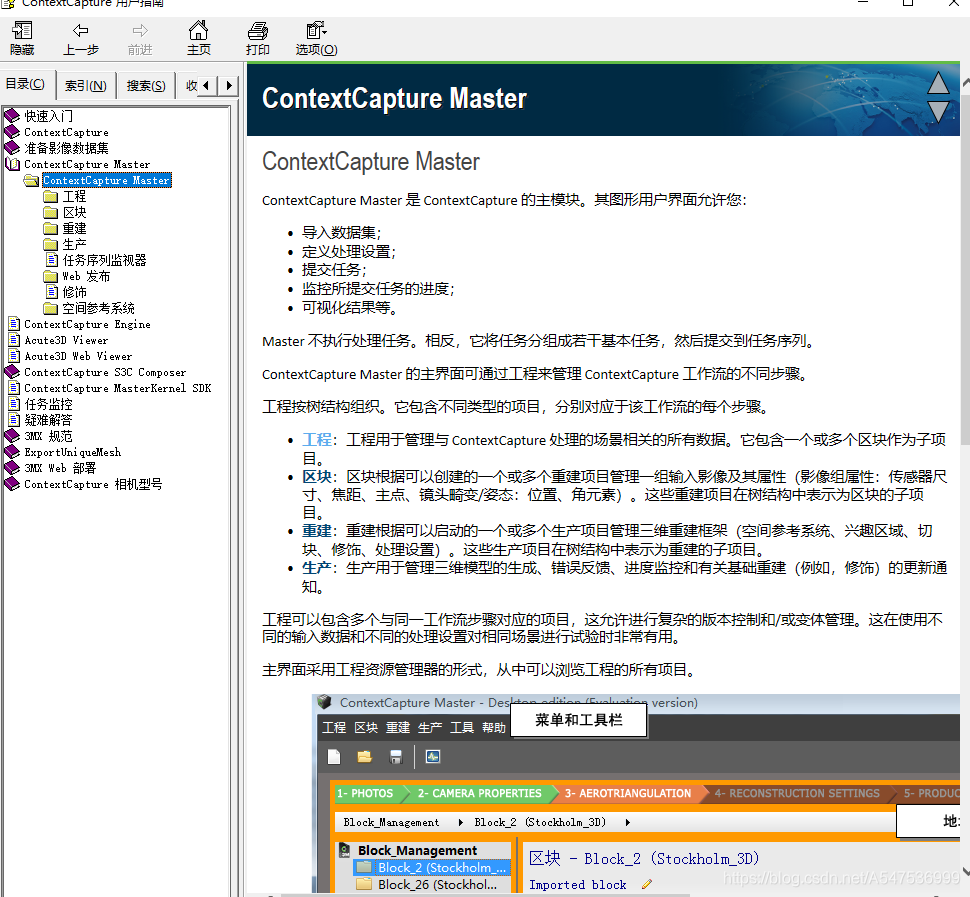Open the 疑难解答 topic

click(40, 420)
